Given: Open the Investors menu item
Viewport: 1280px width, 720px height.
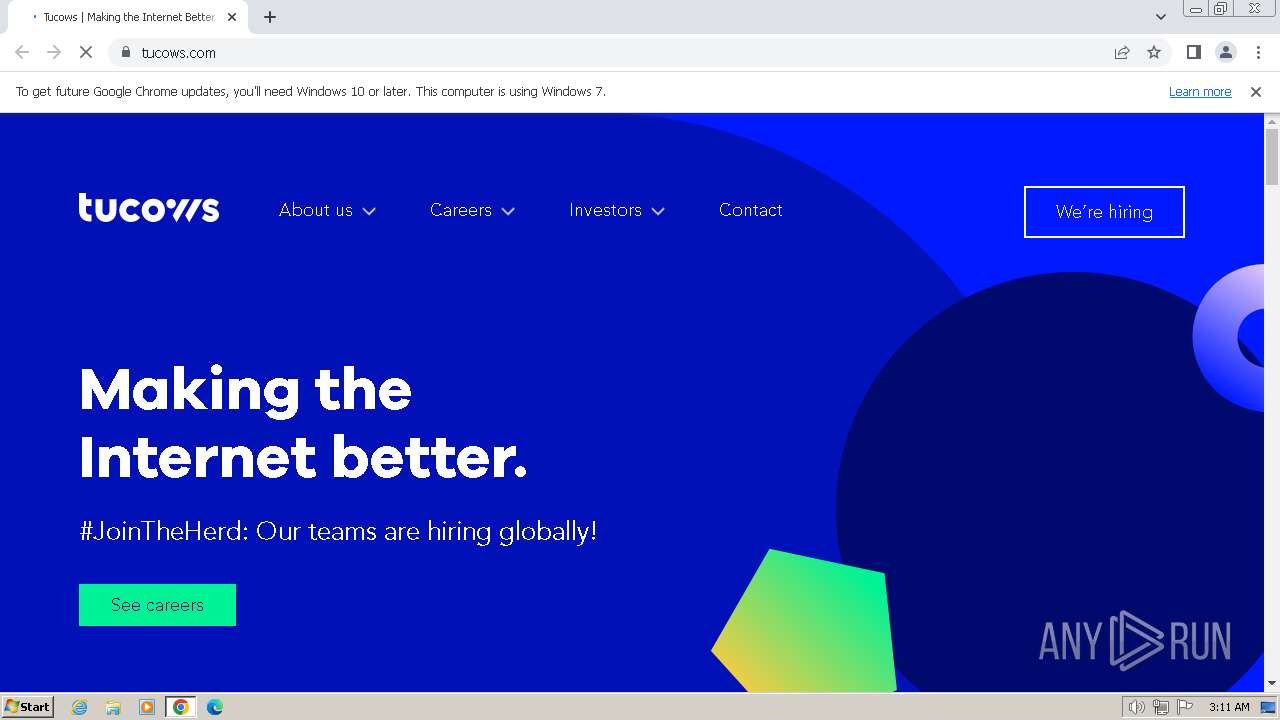Looking at the screenshot, I should click(605, 210).
